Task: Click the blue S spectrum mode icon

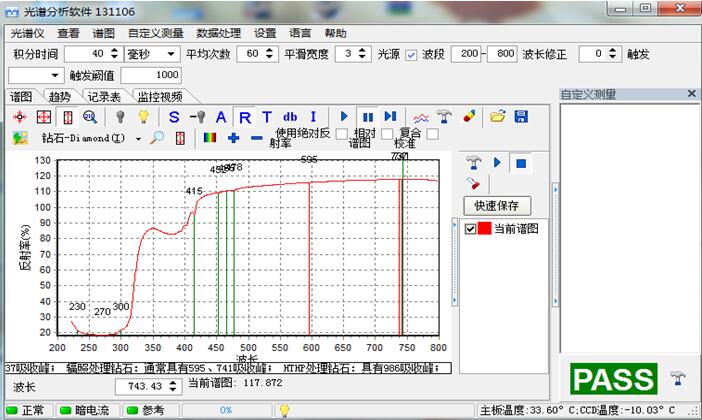Action: coord(174,117)
